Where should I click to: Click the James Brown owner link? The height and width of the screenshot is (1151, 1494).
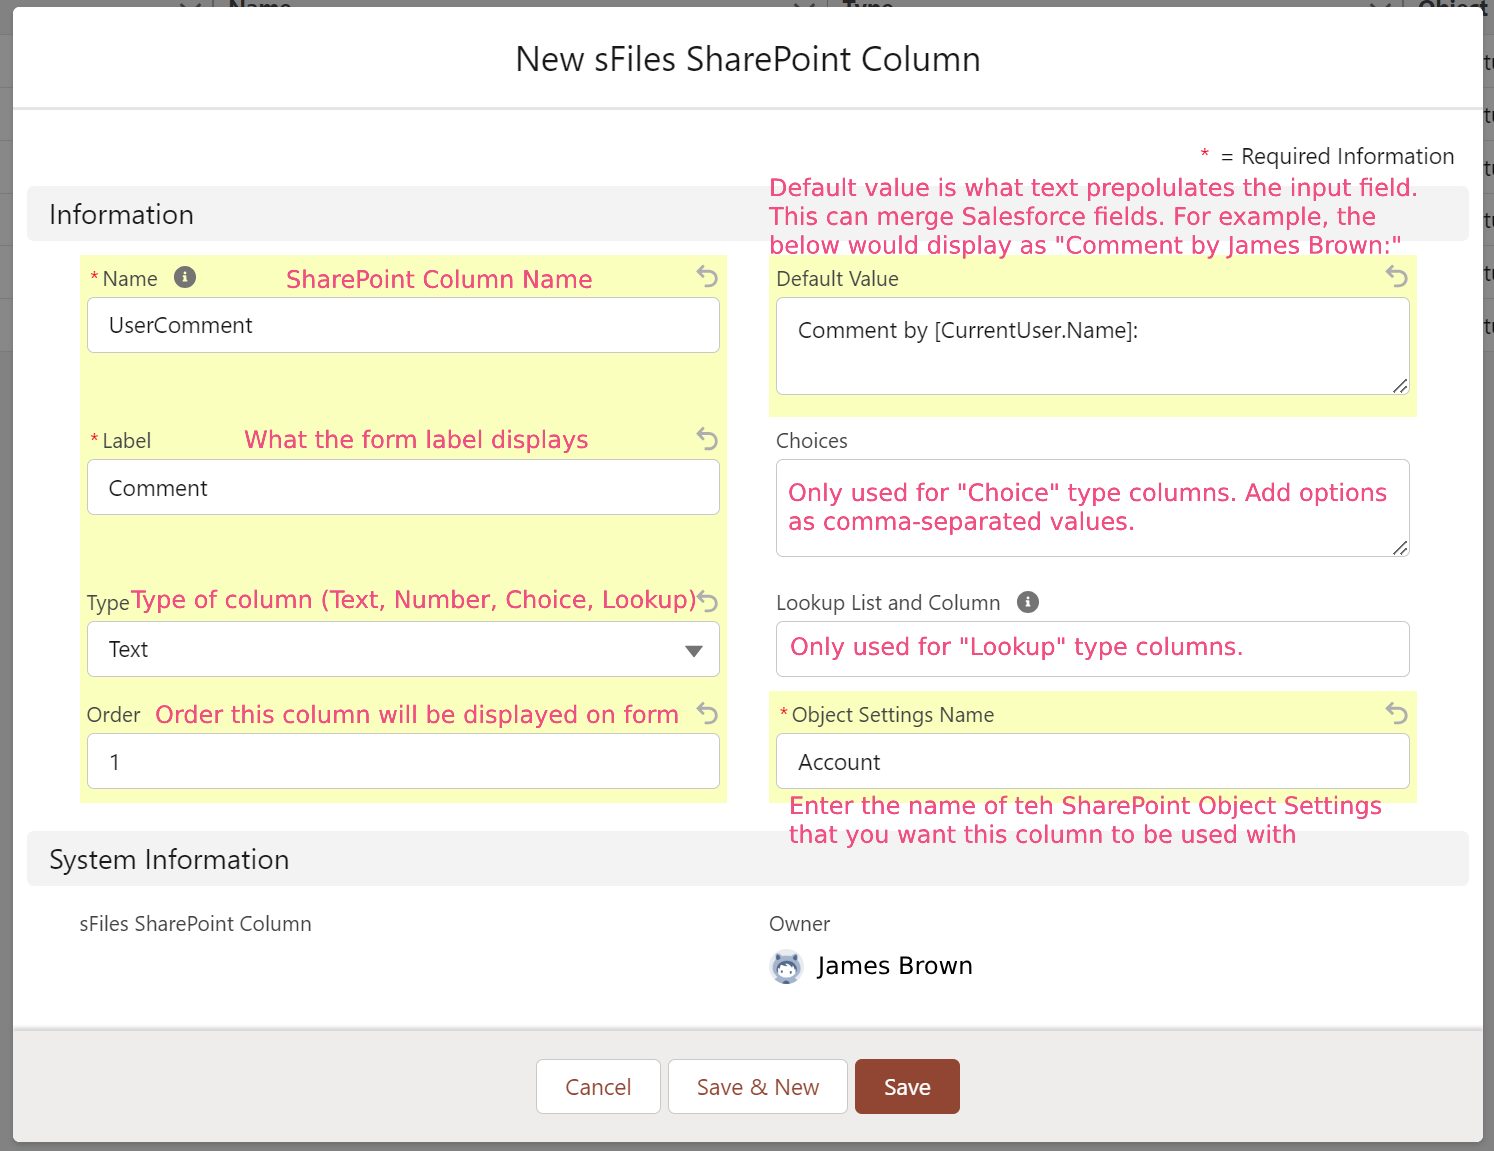(x=894, y=965)
